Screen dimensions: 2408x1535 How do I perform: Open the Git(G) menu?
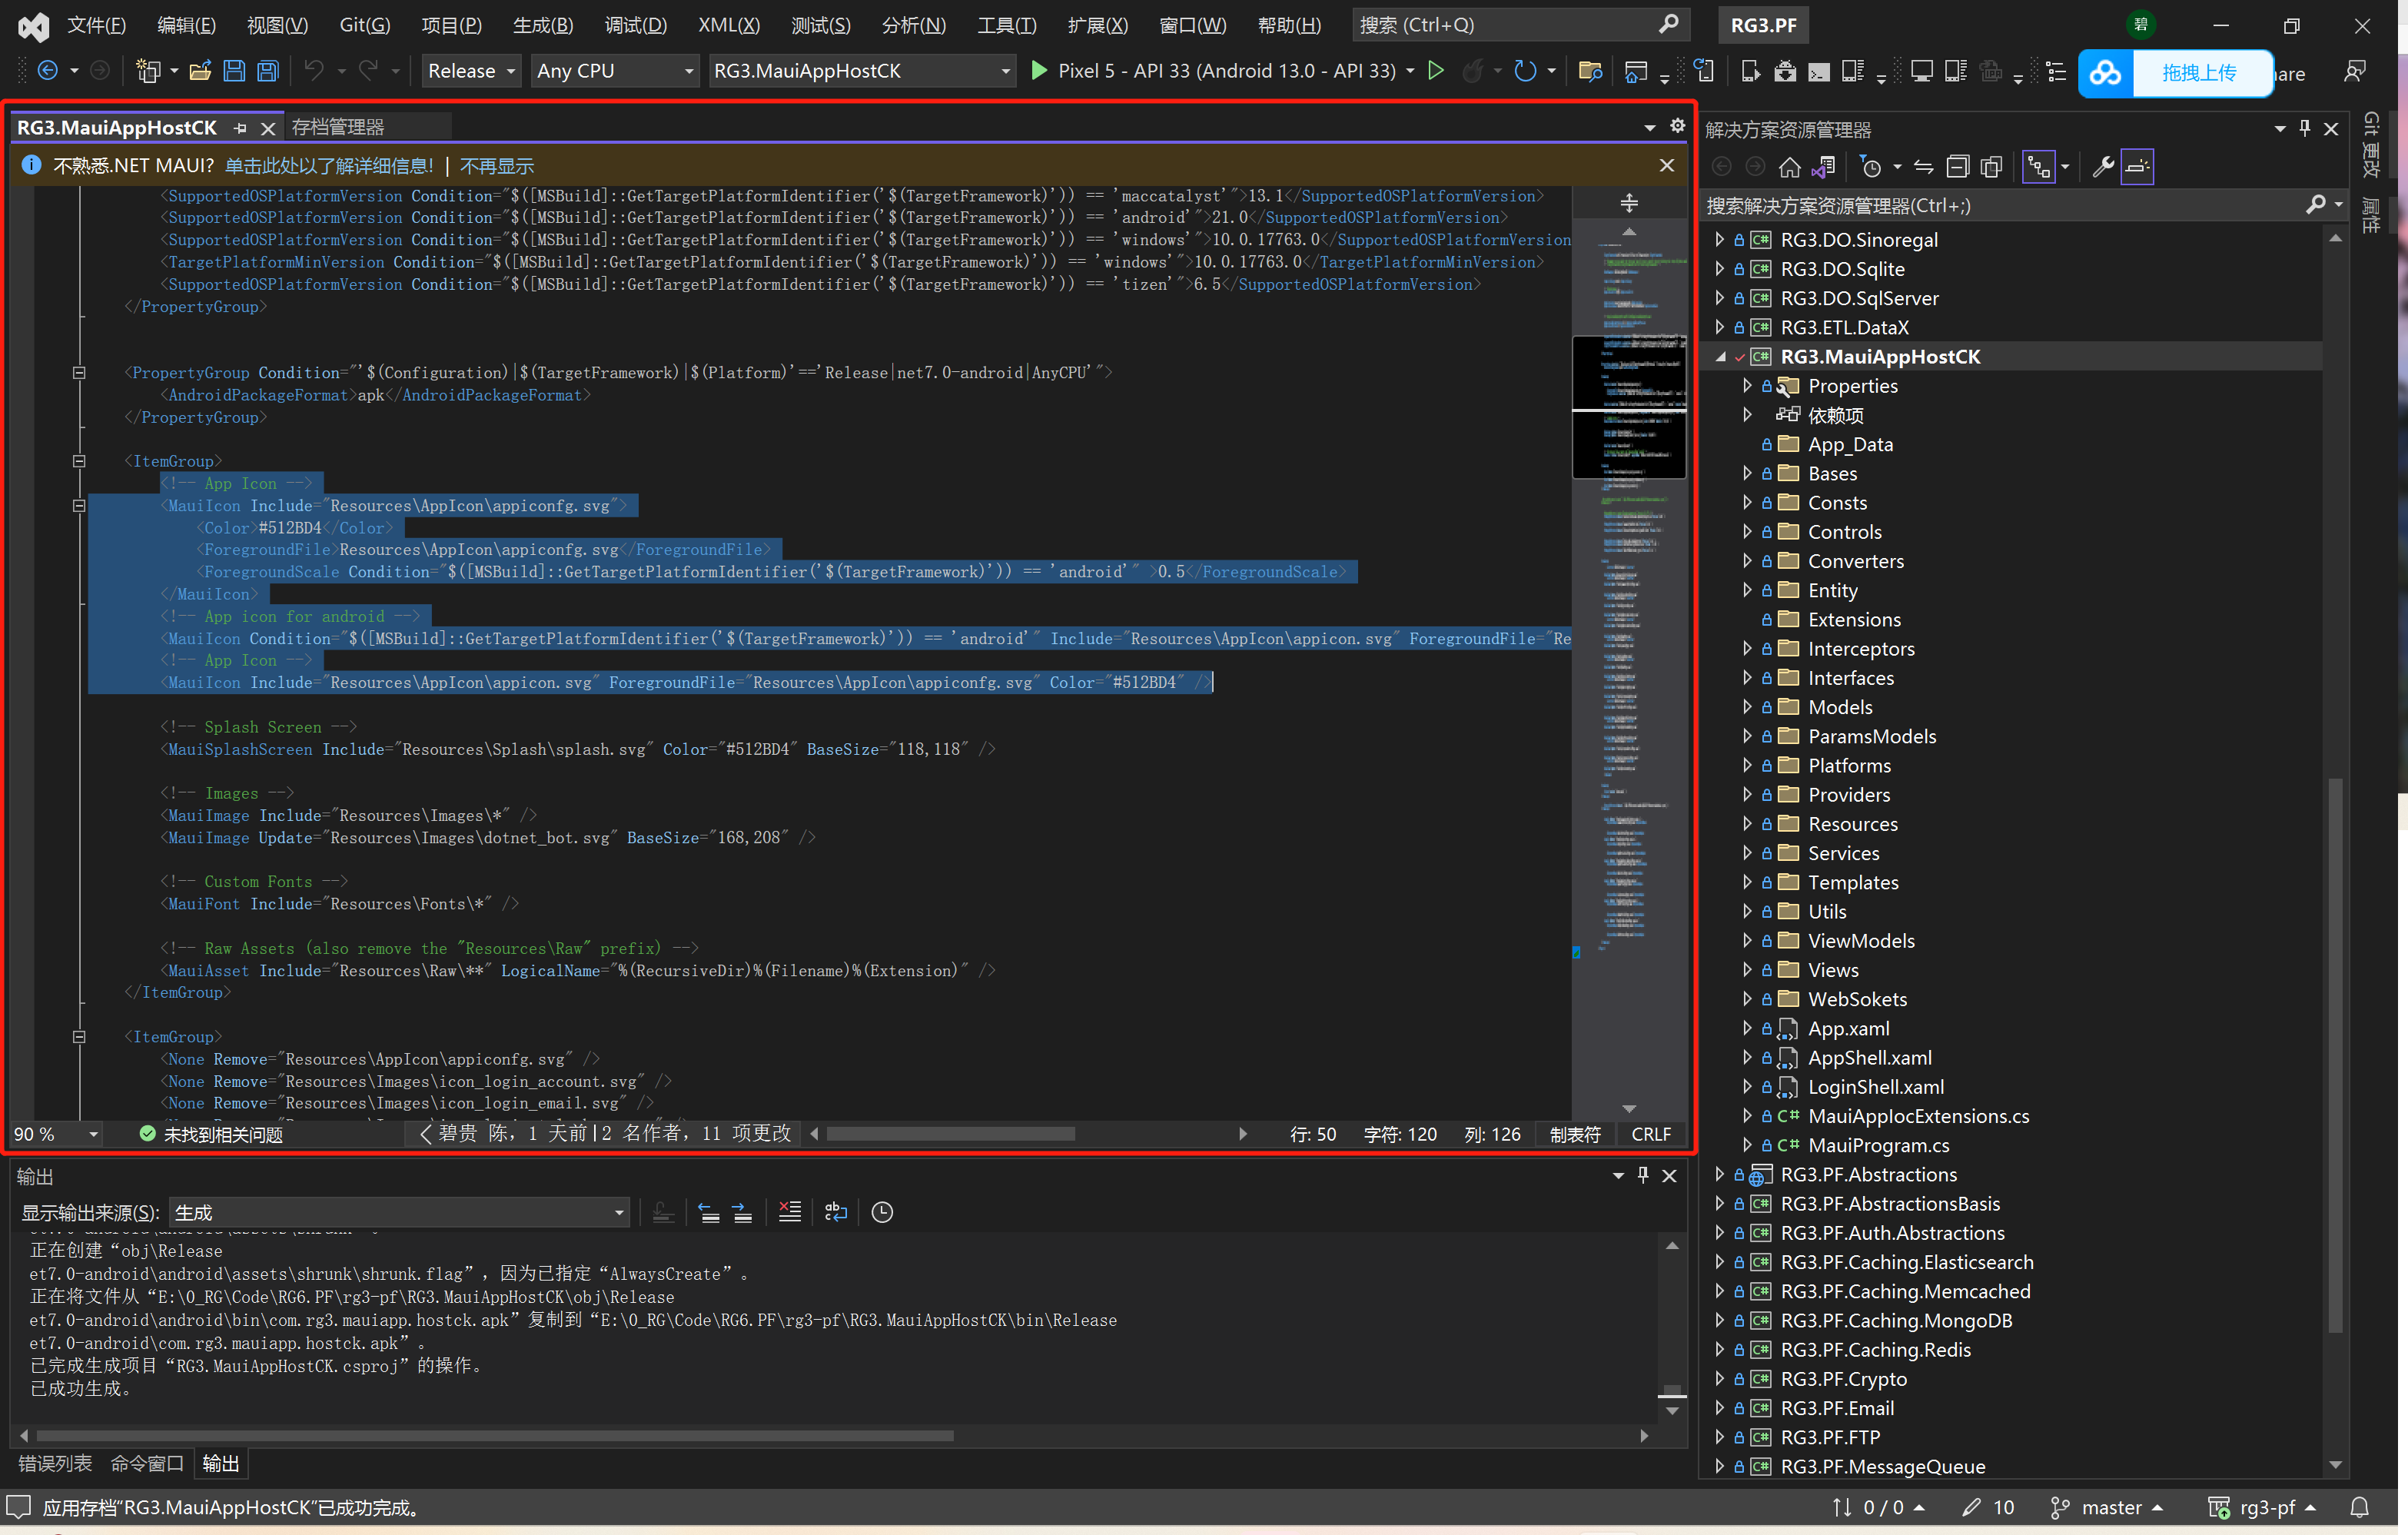[365, 25]
